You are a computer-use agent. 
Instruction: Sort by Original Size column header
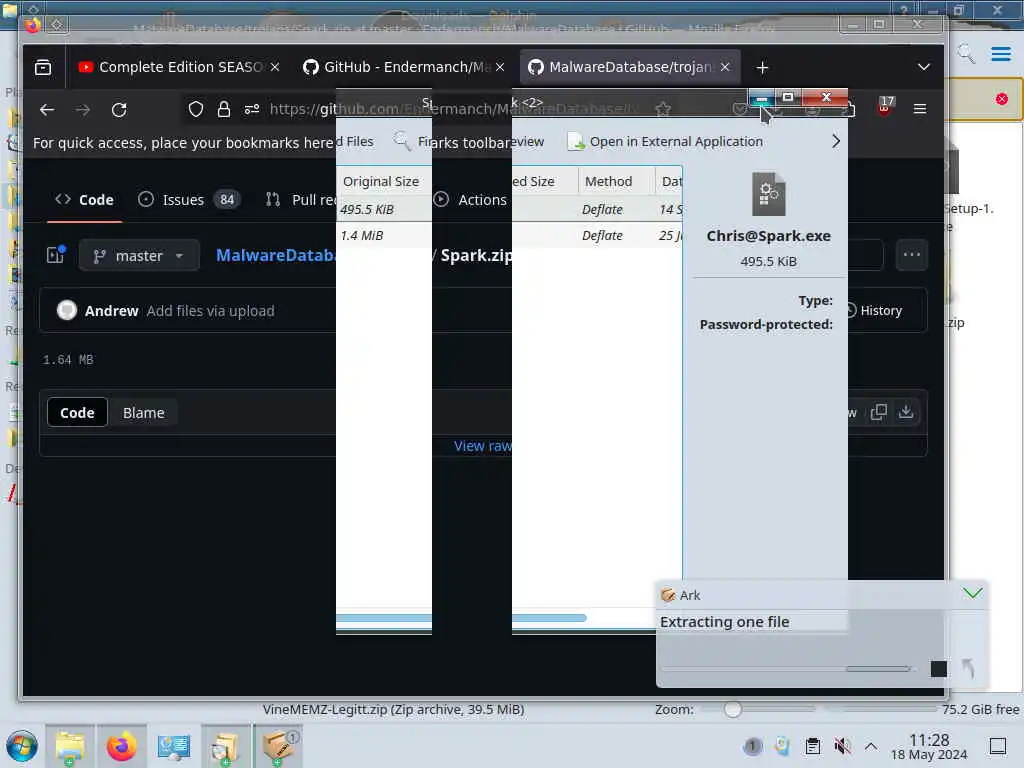(x=383, y=182)
